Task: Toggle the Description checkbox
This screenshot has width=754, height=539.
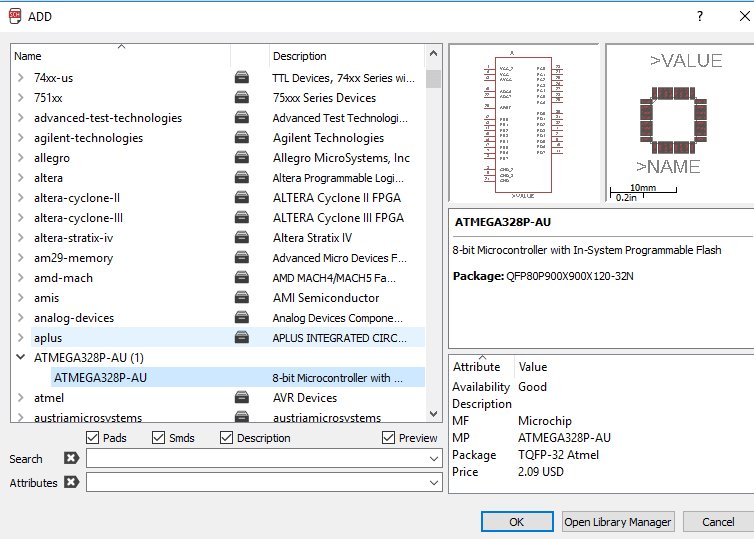Action: tap(226, 438)
